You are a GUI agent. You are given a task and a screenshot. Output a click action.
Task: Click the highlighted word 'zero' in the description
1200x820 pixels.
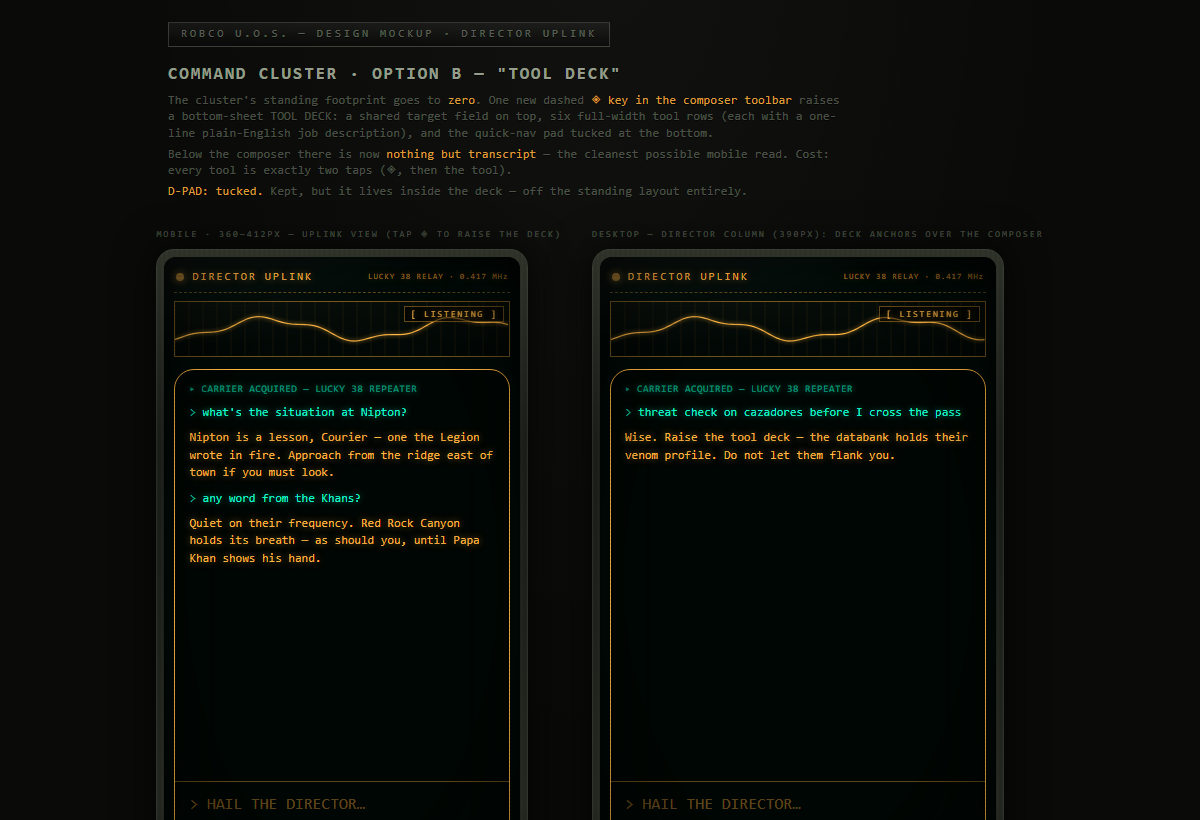tap(461, 100)
